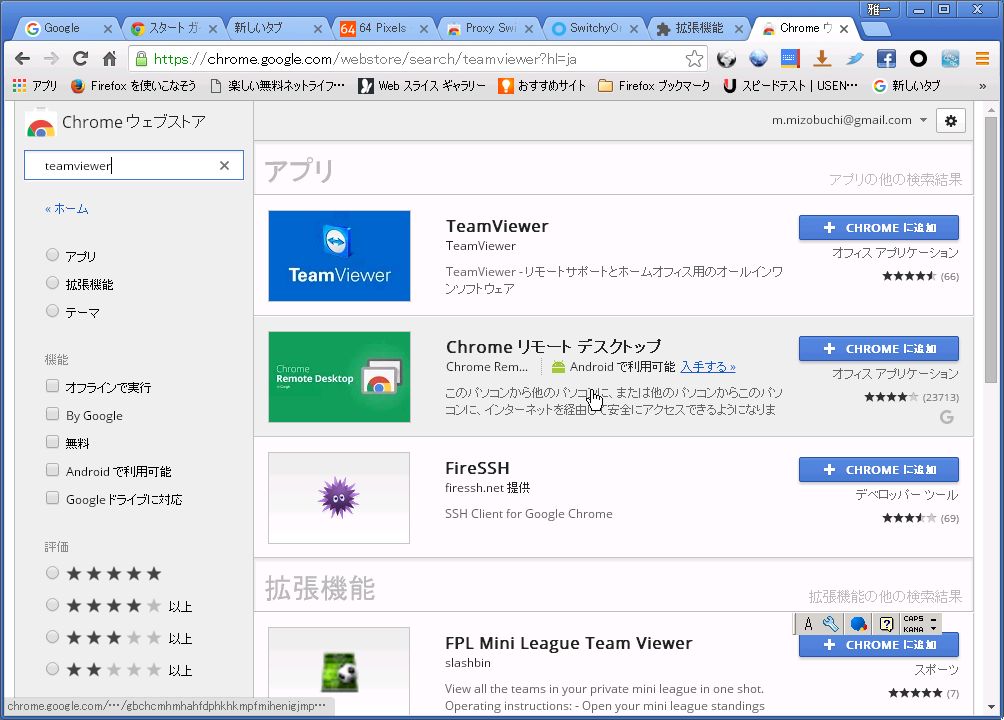Image resolution: width=1004 pixels, height=720 pixels.
Task: Open the おすすめサイト bookmark
Action: click(542, 85)
